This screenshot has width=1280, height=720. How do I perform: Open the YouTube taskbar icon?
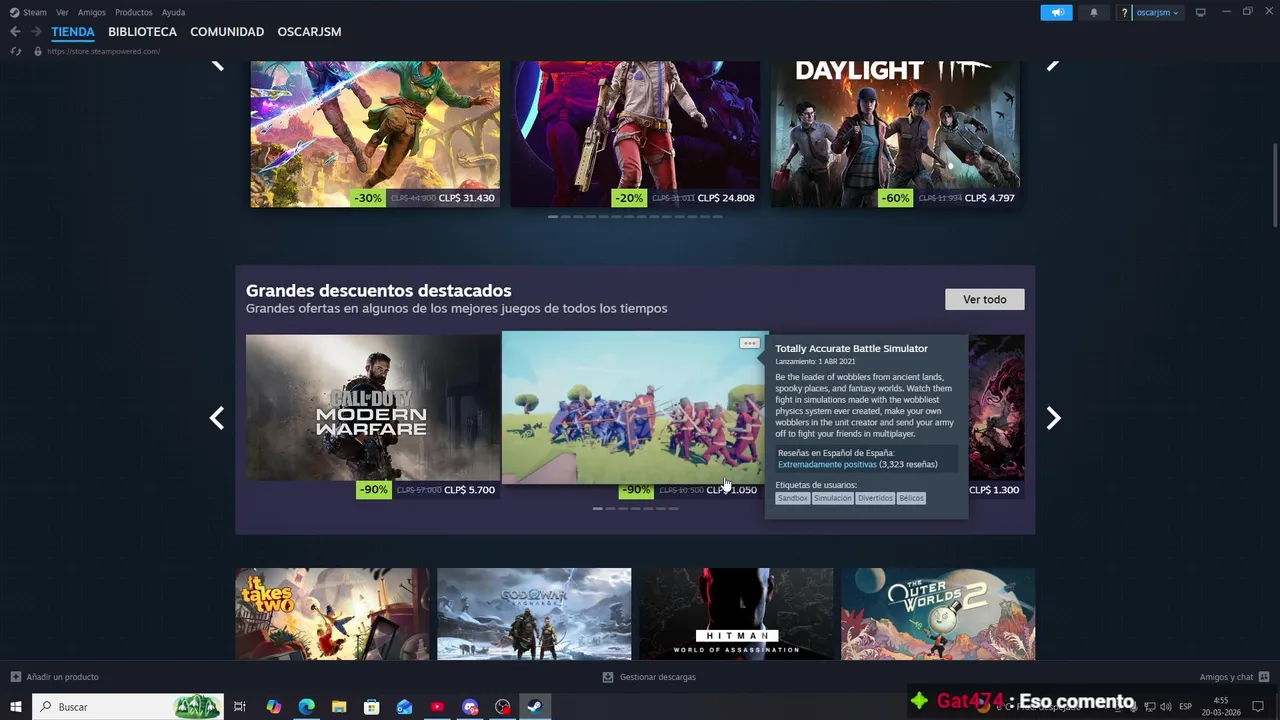click(437, 707)
